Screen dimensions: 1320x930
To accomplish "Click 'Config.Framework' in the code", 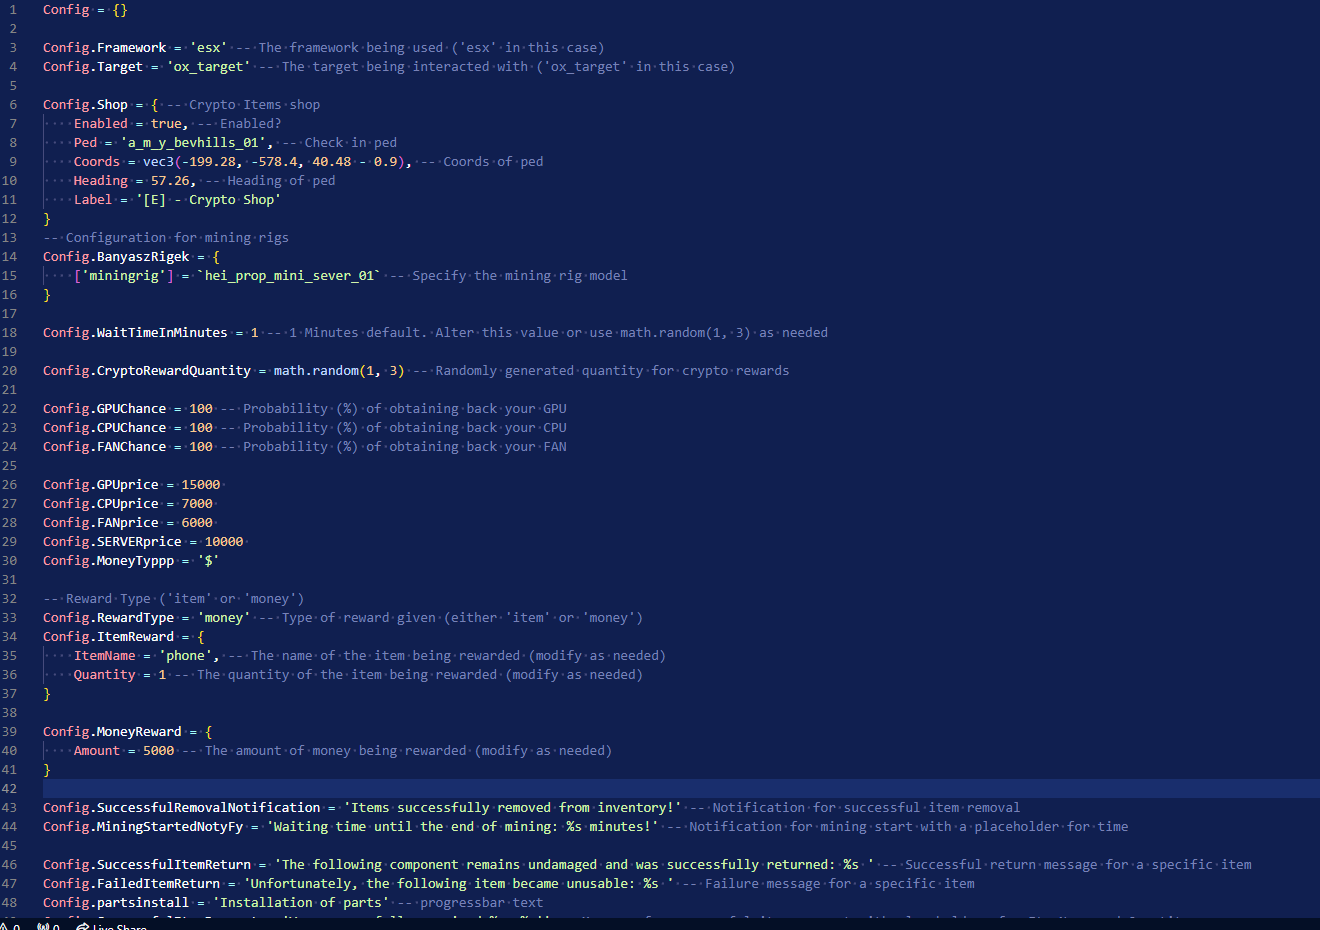I will [x=105, y=48].
